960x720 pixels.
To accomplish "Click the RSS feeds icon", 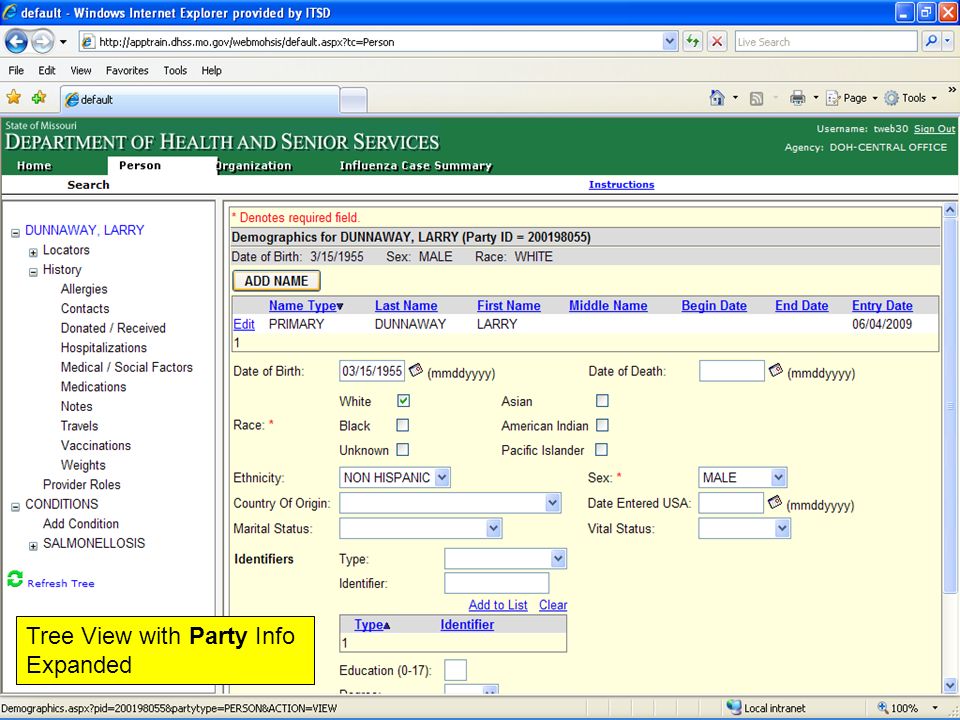I will tap(757, 98).
